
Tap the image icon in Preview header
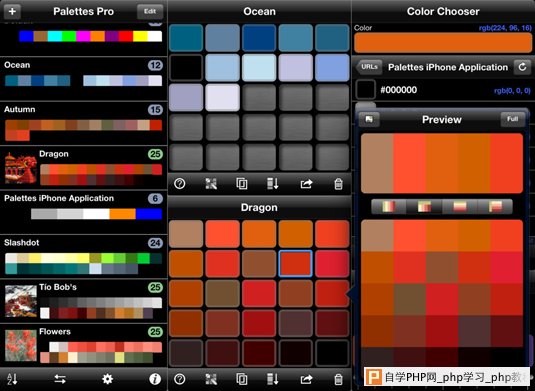coord(369,119)
